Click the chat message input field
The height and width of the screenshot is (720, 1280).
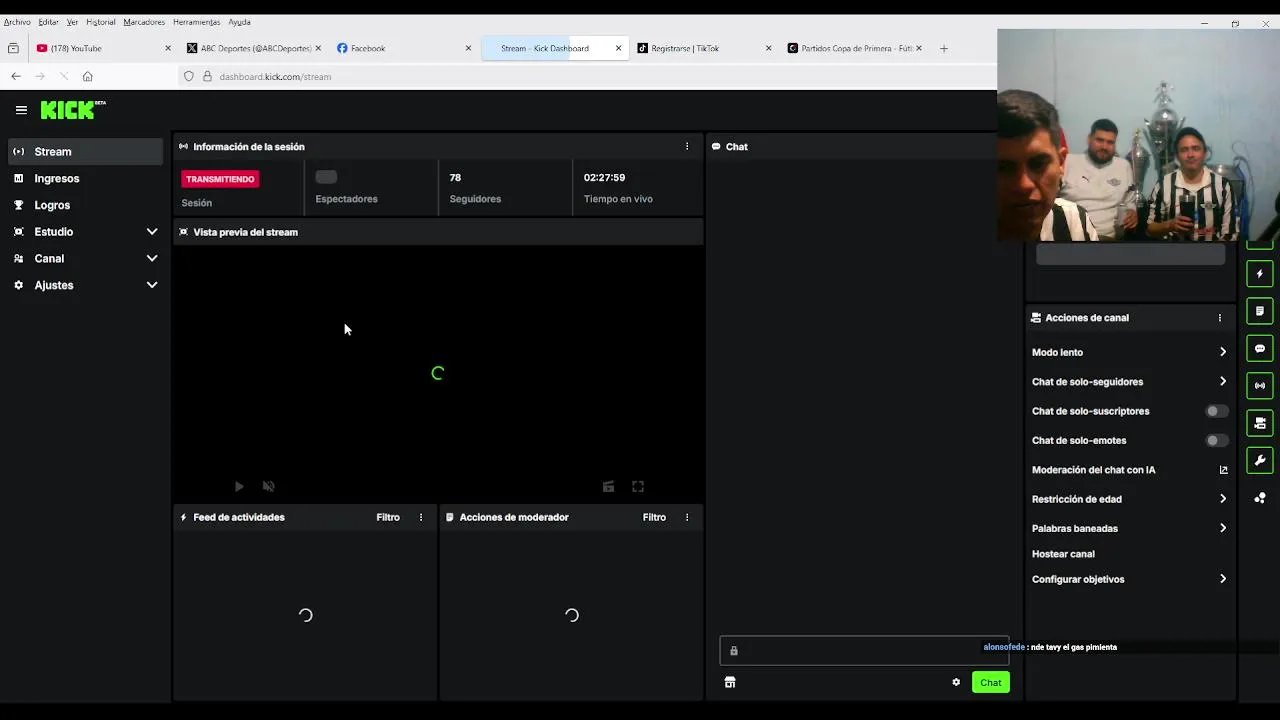(x=864, y=650)
